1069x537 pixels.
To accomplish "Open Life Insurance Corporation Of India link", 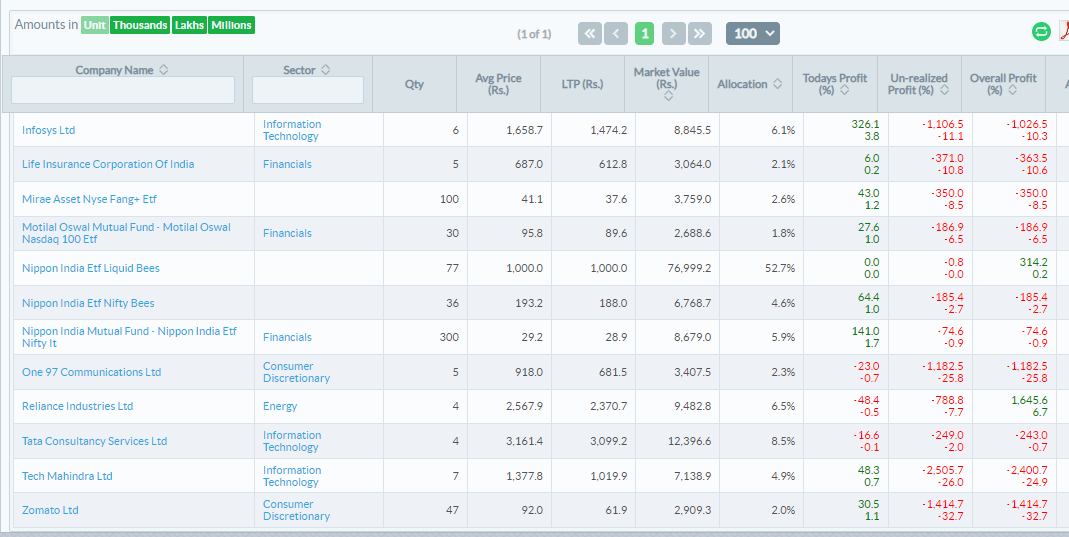I will 108,164.
